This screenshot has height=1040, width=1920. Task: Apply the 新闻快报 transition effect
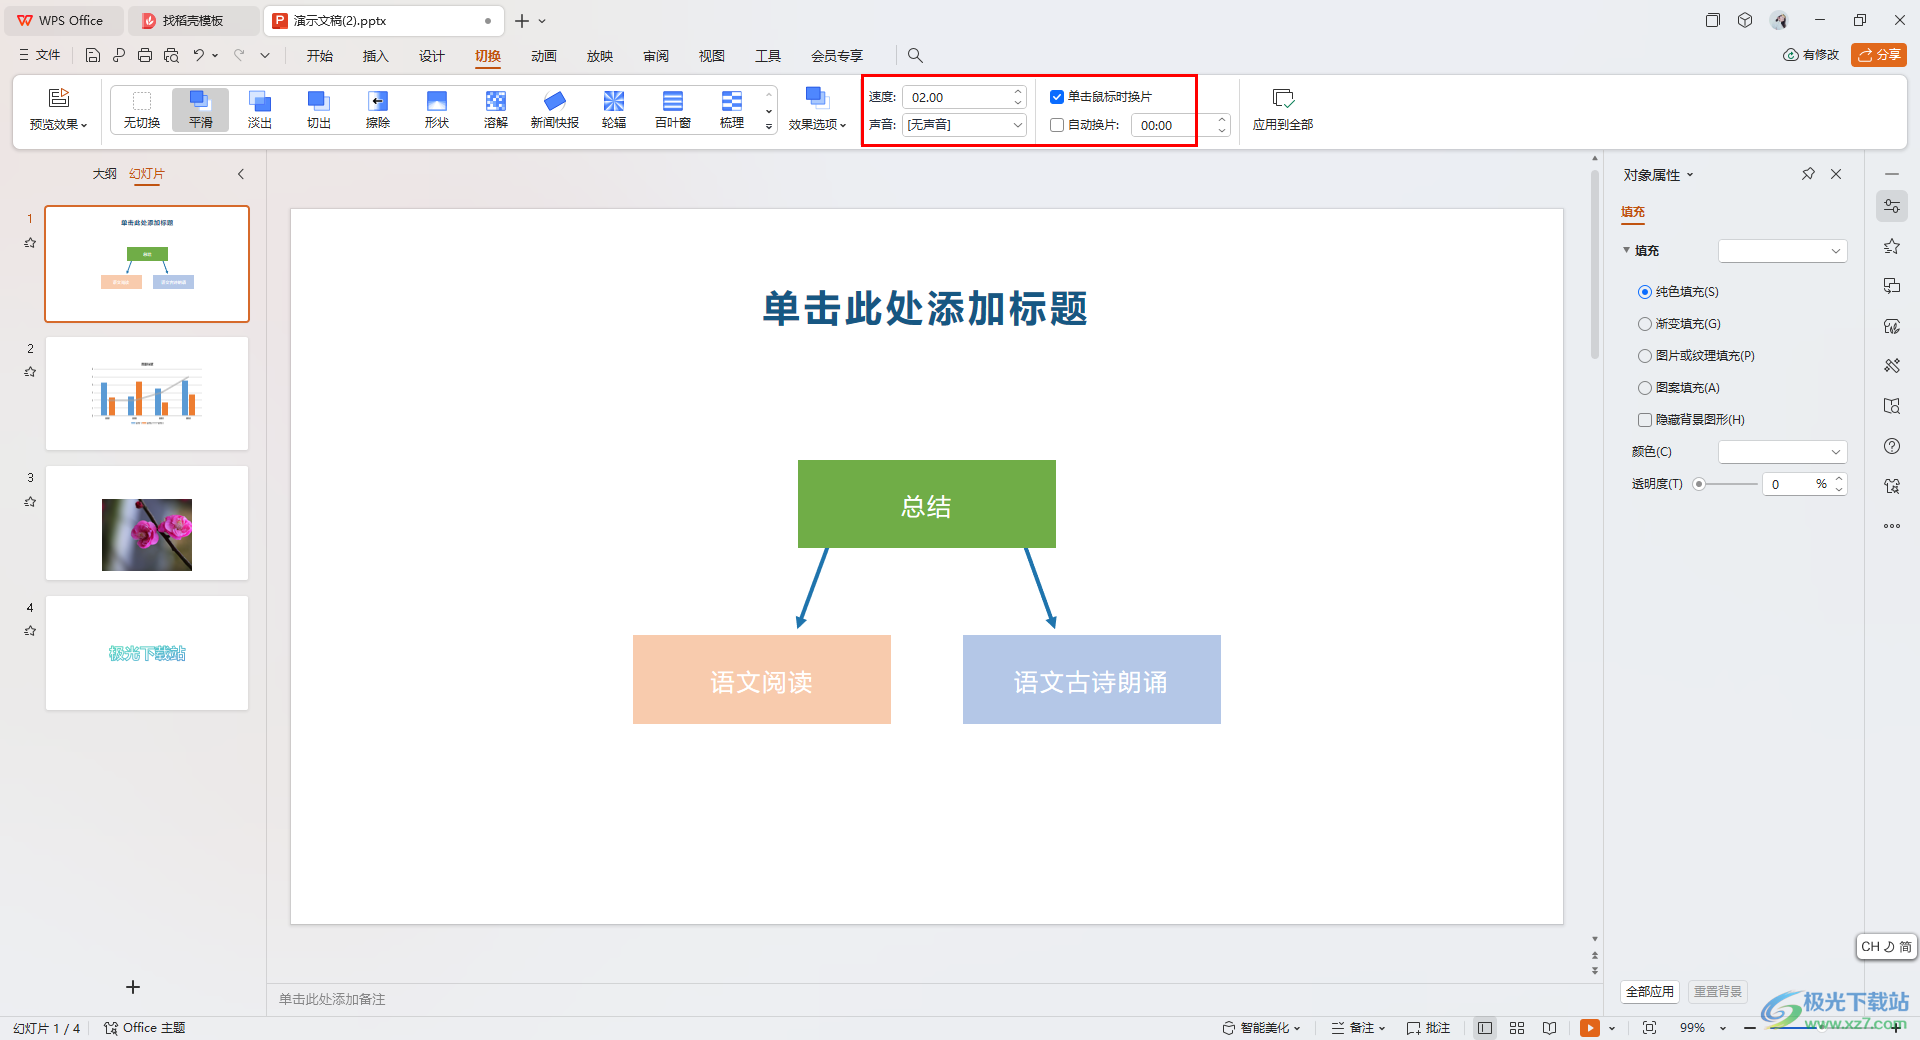click(x=554, y=108)
